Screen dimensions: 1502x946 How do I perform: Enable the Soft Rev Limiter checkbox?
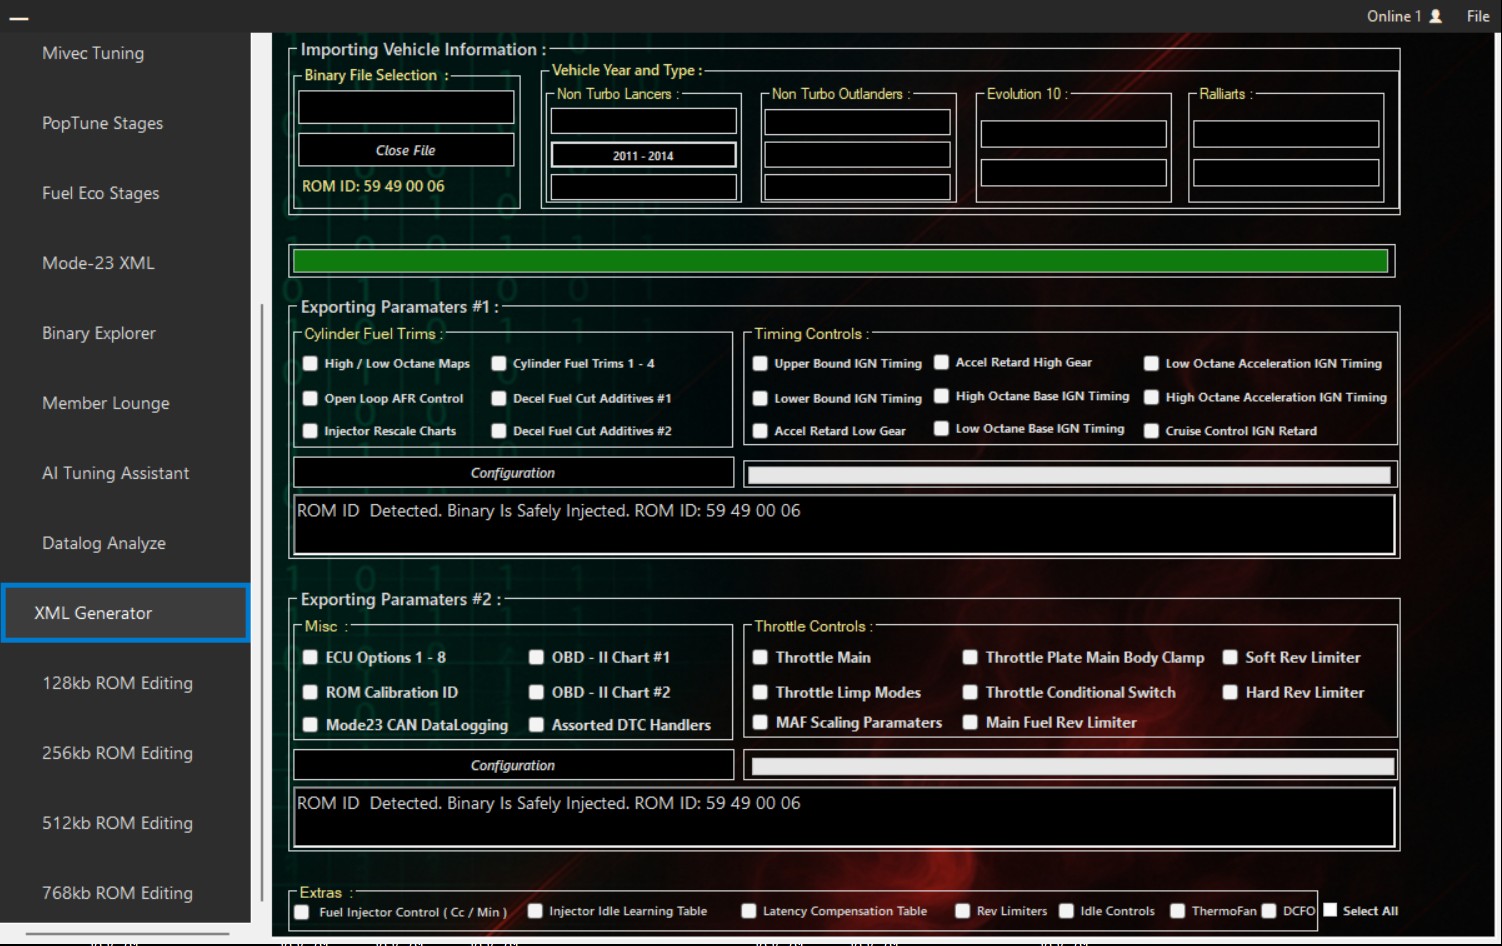click(1230, 657)
